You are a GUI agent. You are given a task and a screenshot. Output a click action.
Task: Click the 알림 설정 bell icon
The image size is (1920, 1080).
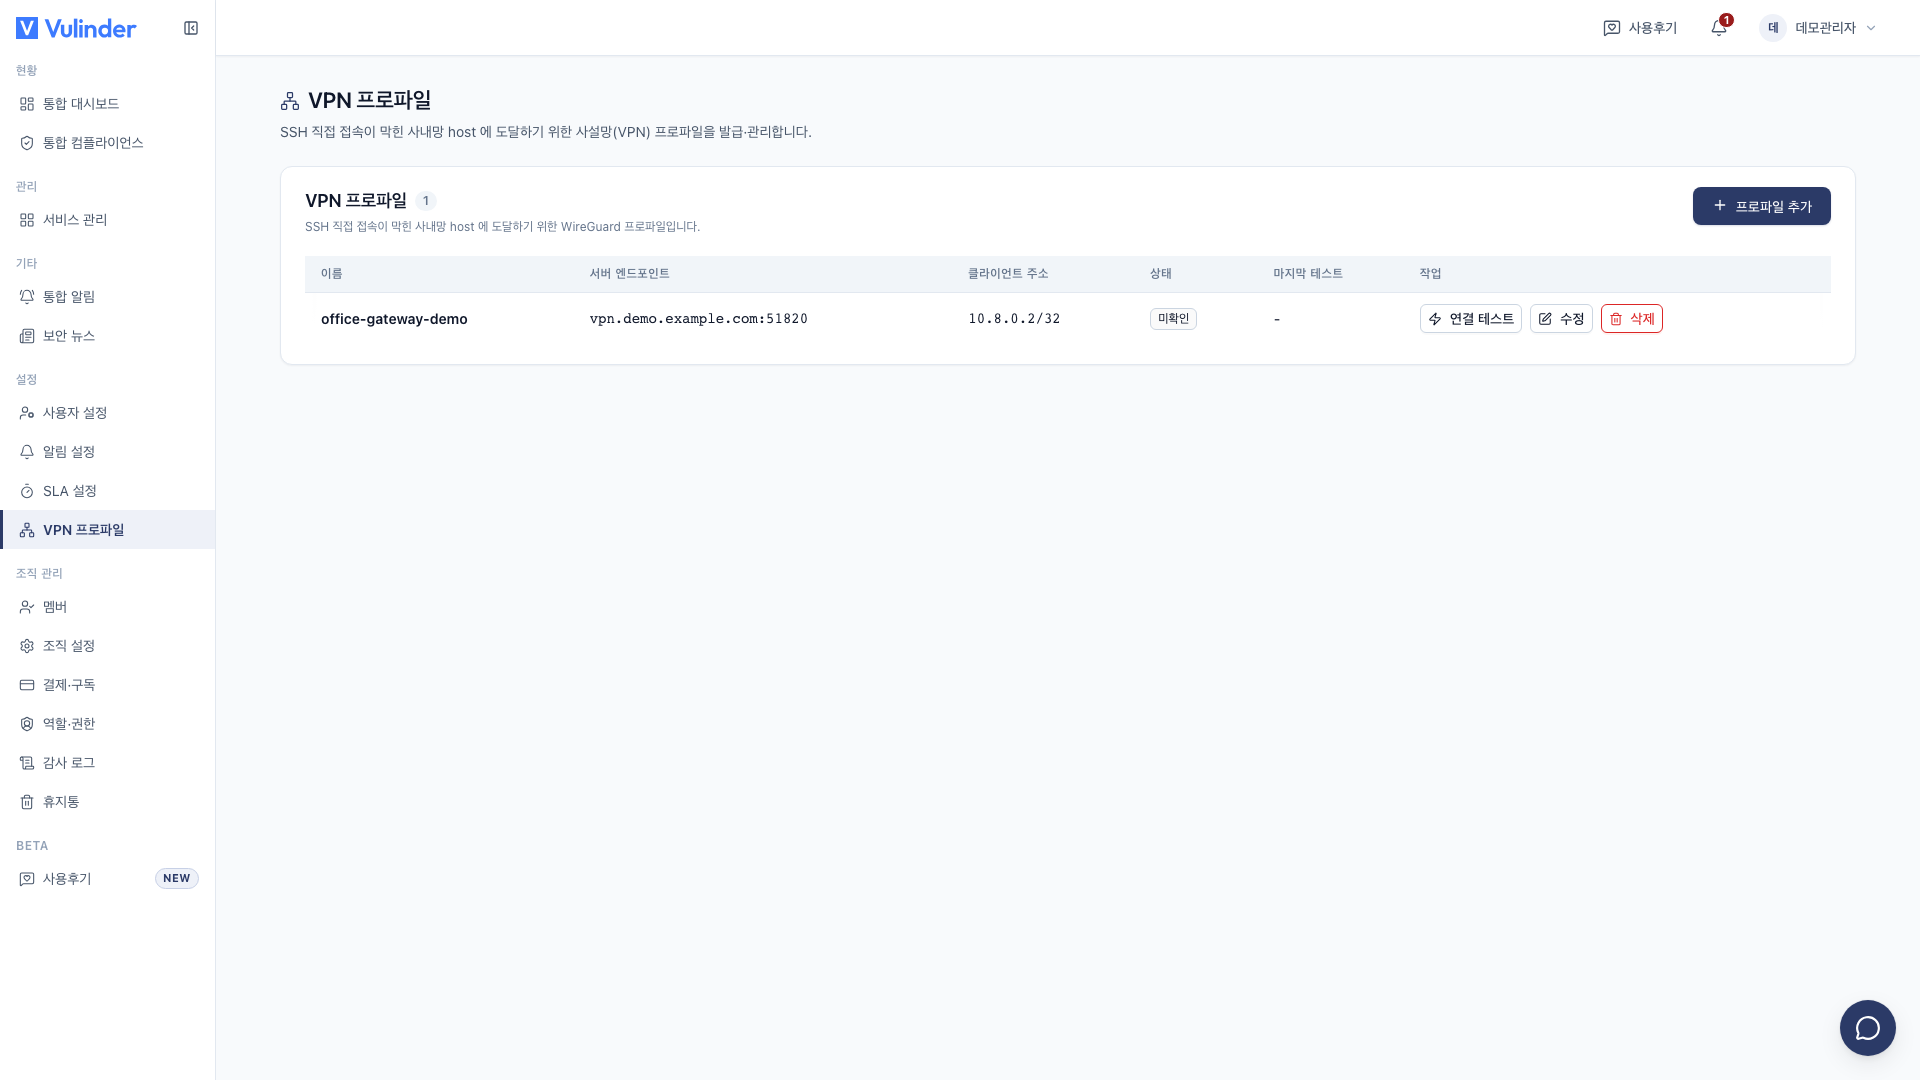27,452
